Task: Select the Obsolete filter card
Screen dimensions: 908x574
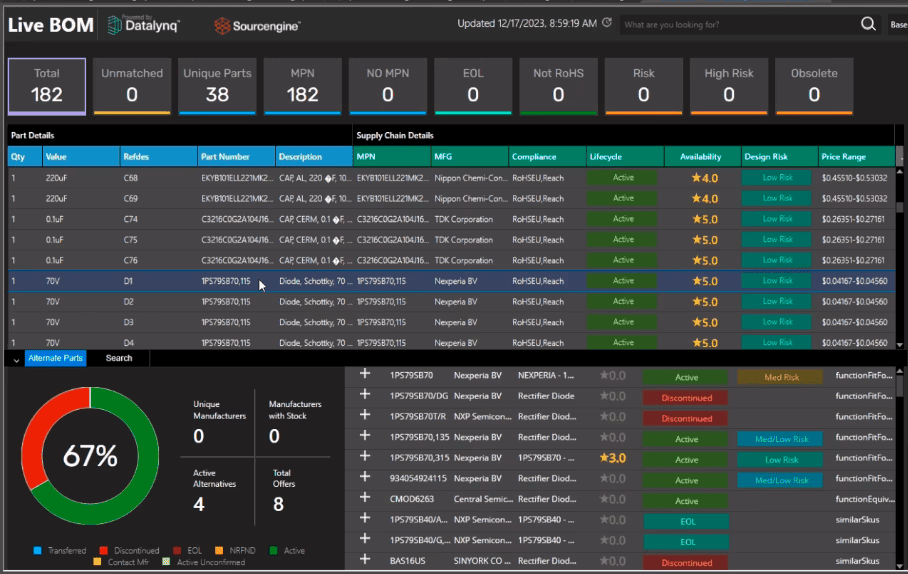Action: point(814,86)
